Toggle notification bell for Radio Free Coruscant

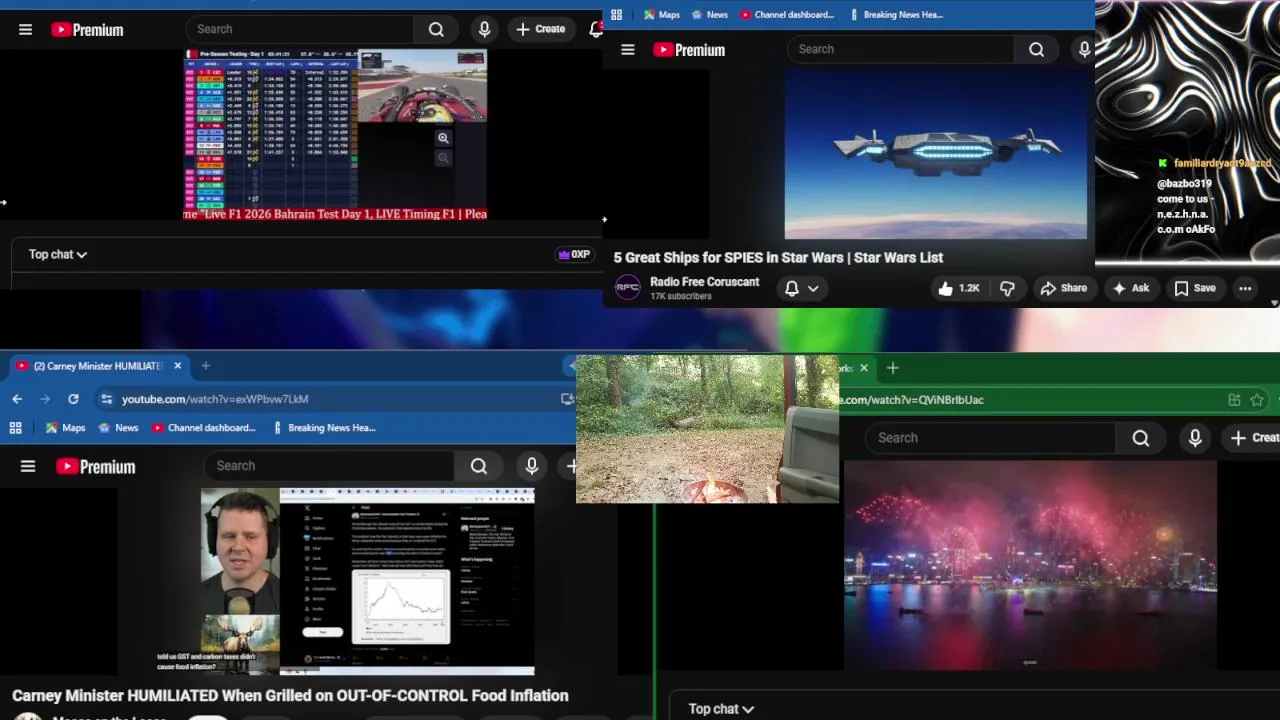[x=792, y=288]
